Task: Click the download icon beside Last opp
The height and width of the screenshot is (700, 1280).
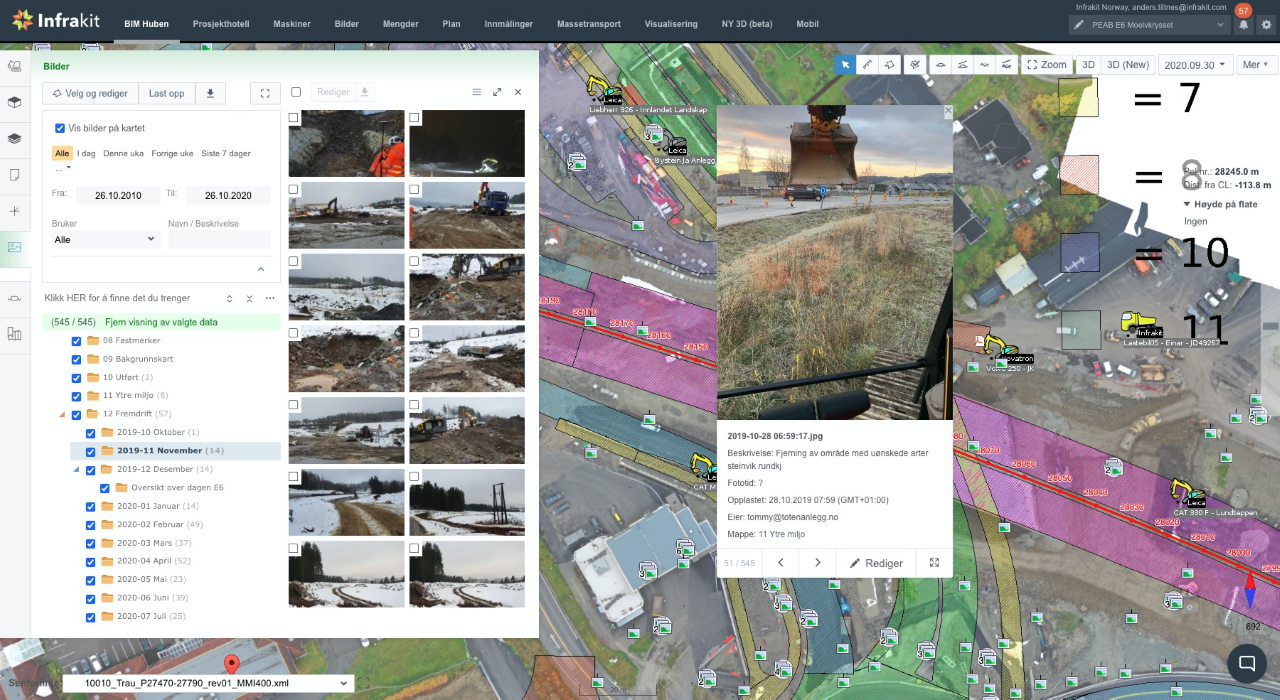Action: click(x=210, y=93)
